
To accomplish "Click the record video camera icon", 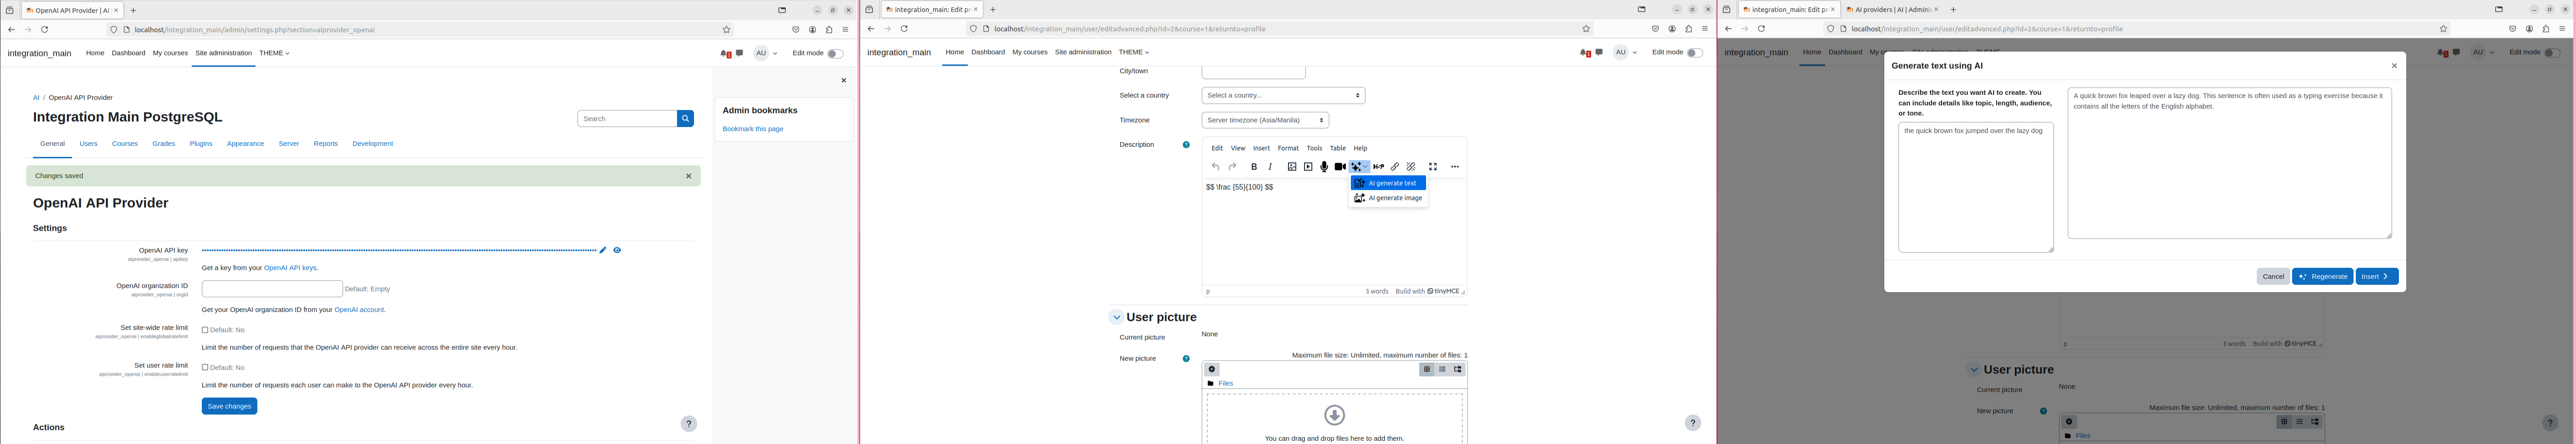I will coord(1340,167).
